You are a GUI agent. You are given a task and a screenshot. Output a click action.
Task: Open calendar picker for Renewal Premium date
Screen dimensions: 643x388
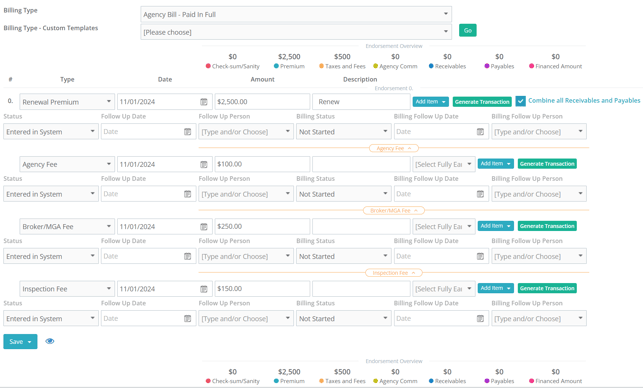(x=204, y=102)
